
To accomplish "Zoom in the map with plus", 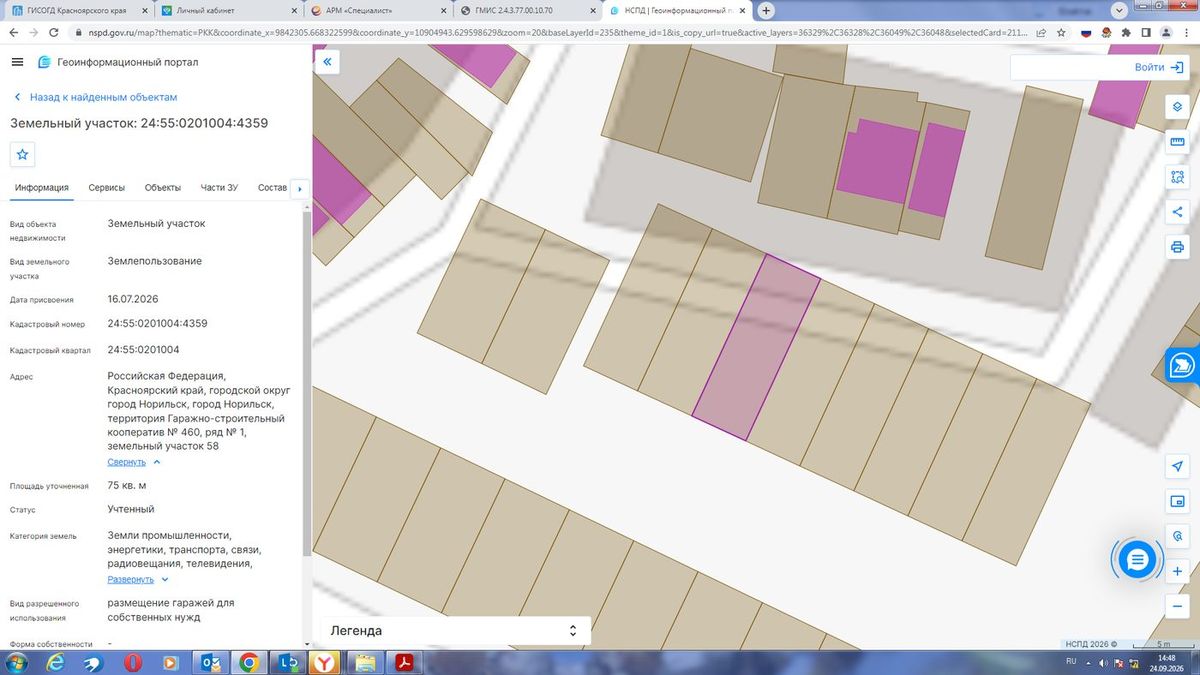I will click(x=1177, y=571).
